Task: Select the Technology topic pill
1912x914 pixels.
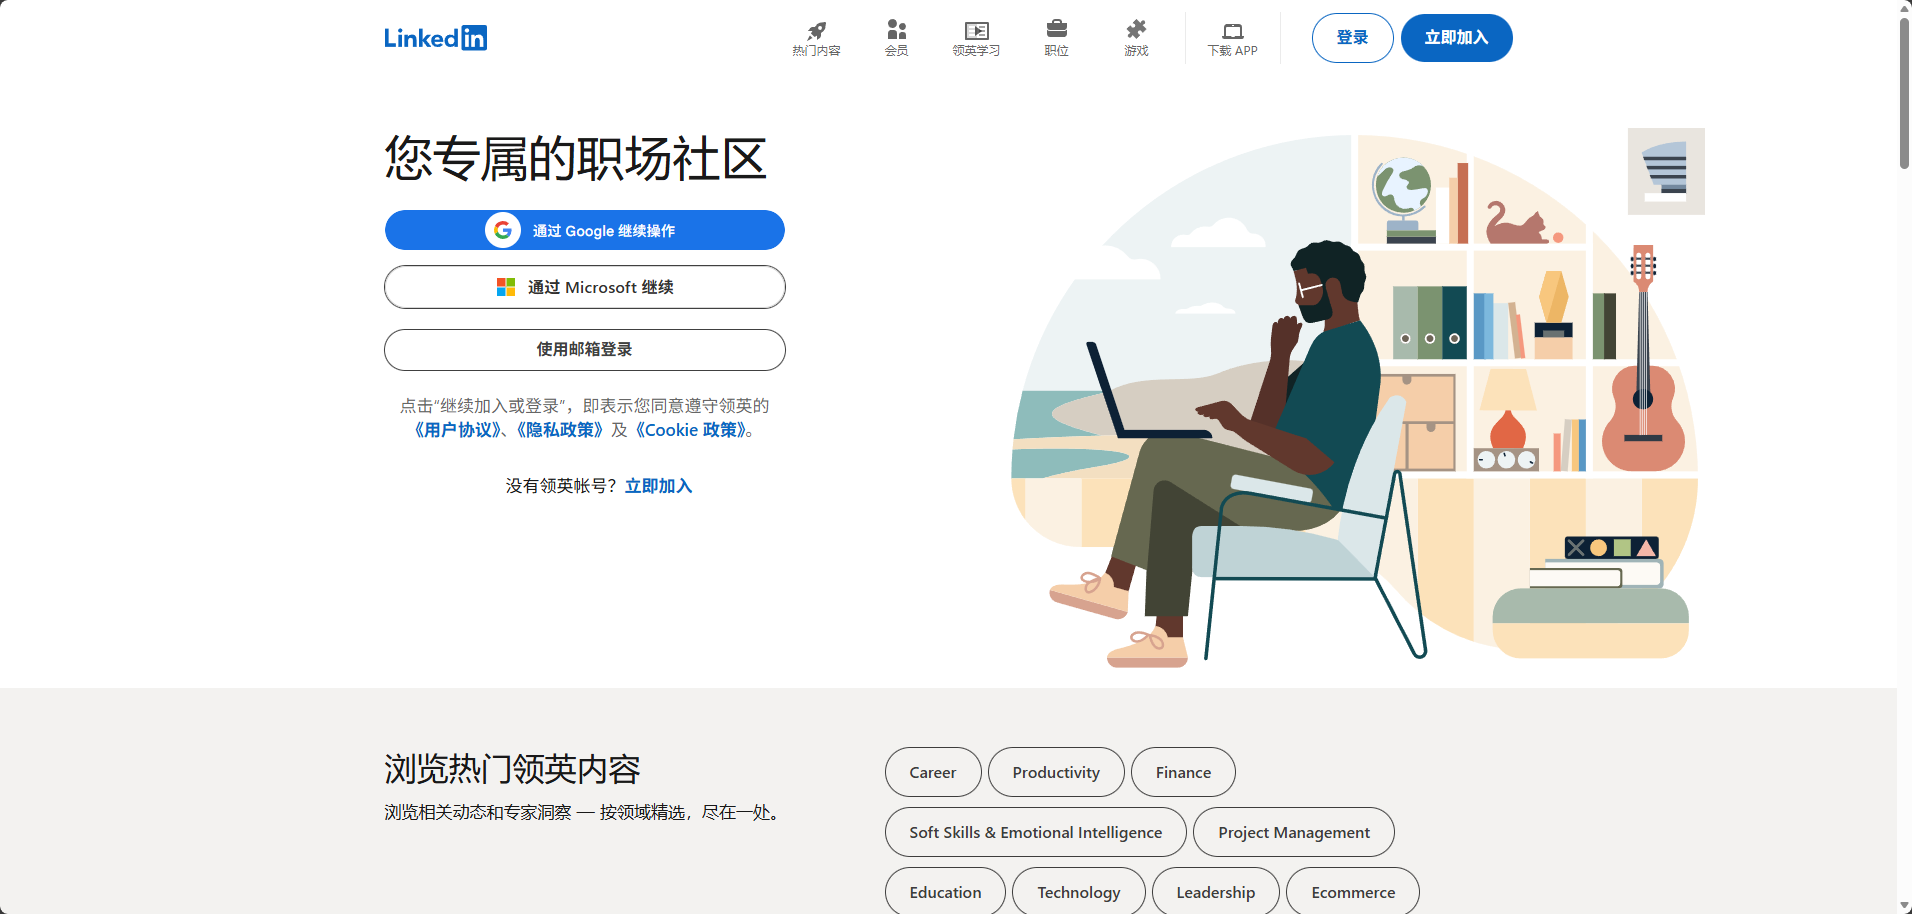Action: (x=1078, y=891)
